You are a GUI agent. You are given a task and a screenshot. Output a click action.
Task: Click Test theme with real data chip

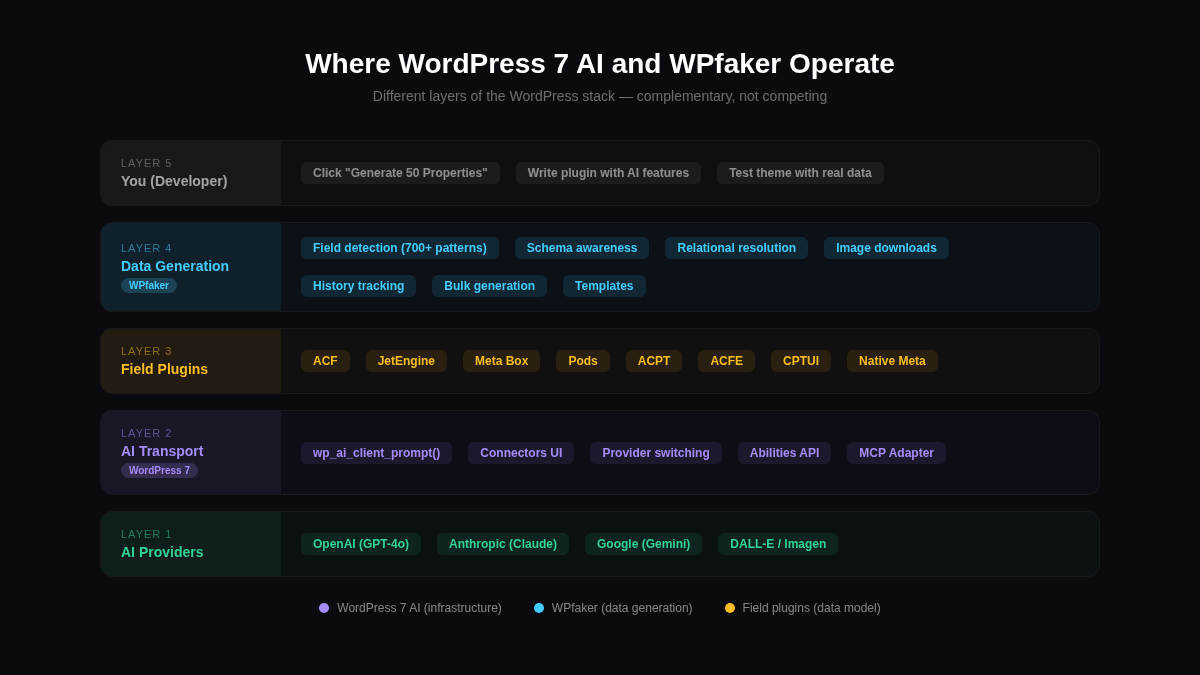point(800,173)
